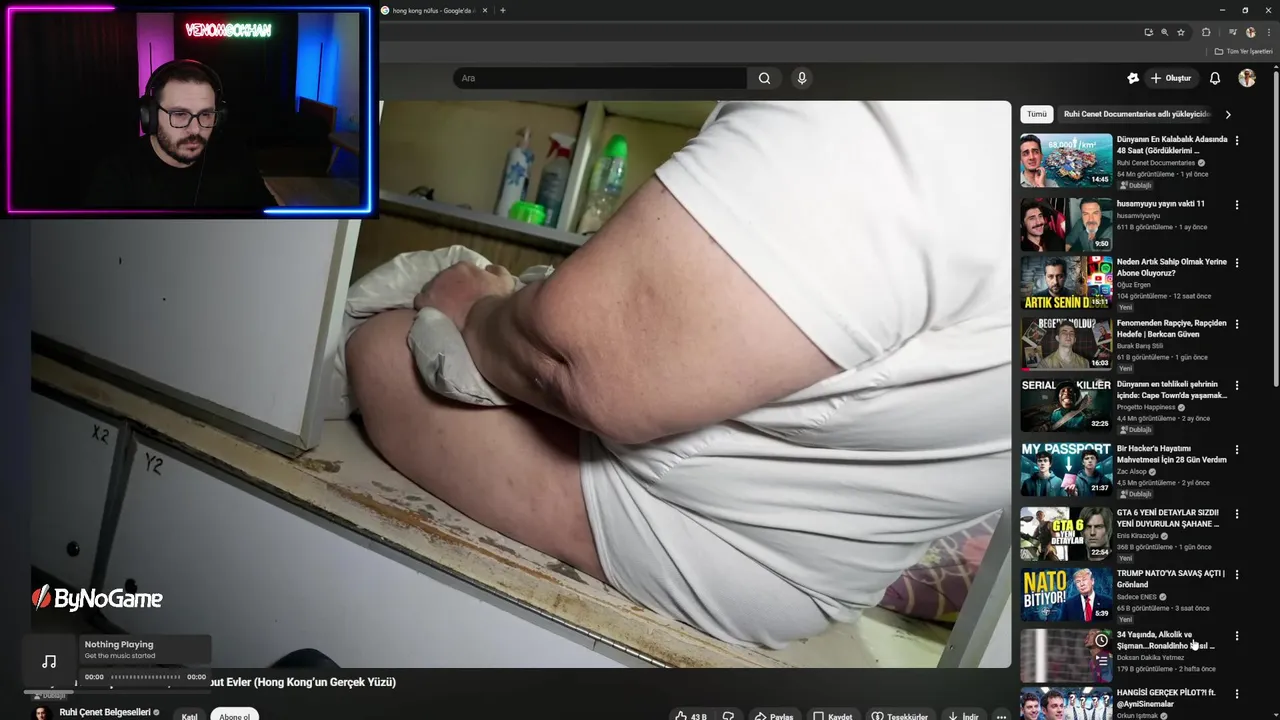Viewport: 1280px width, 720px height.
Task: Open options for Trump NATO'ya Savaş Açtı video
Action: pyautogui.click(x=1237, y=575)
